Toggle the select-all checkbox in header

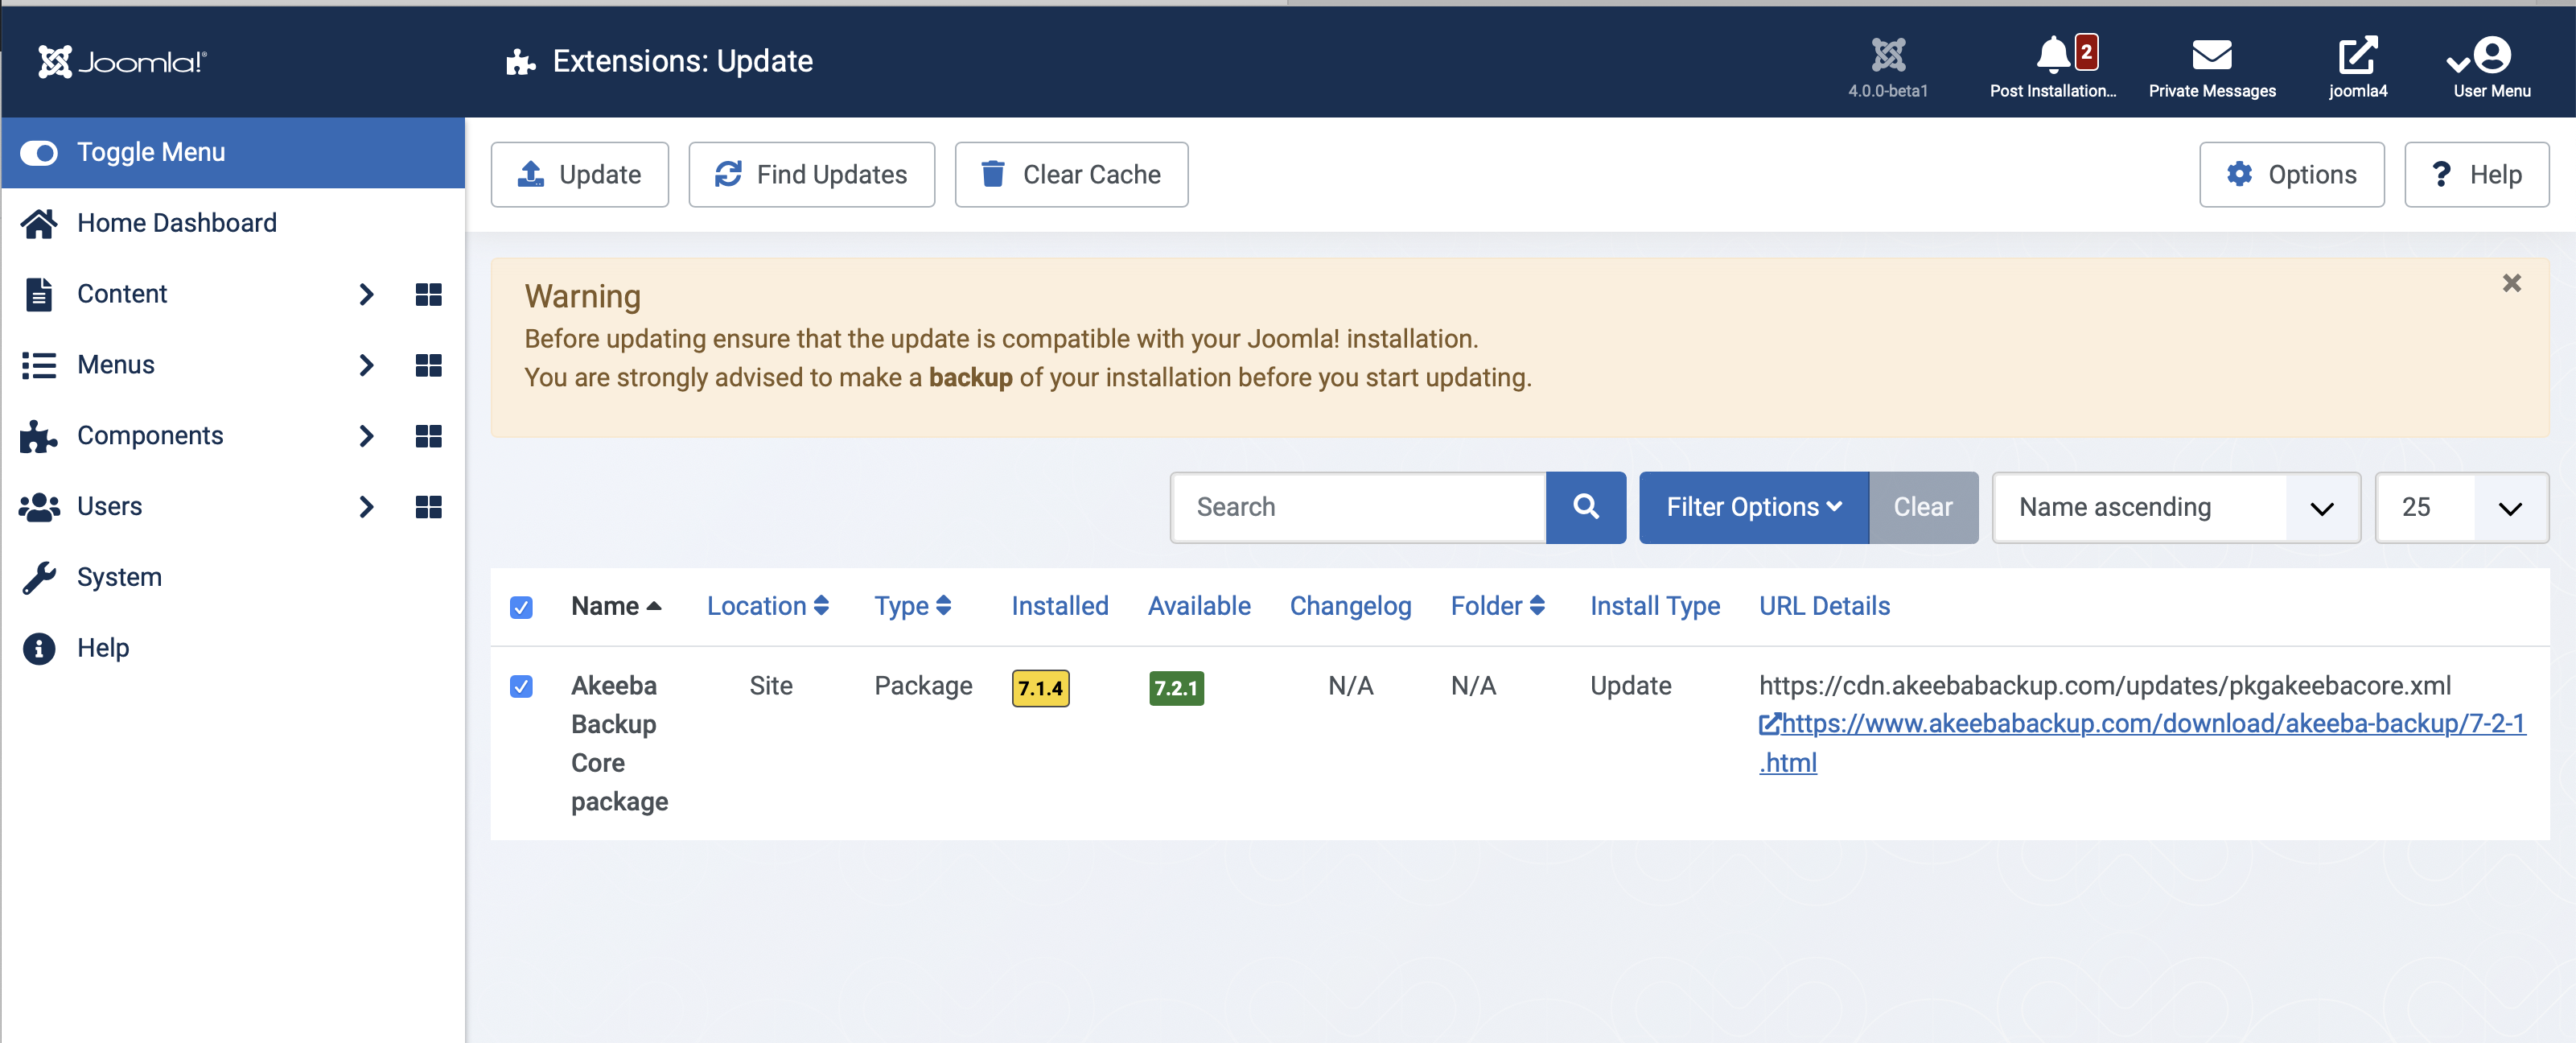[x=521, y=607]
